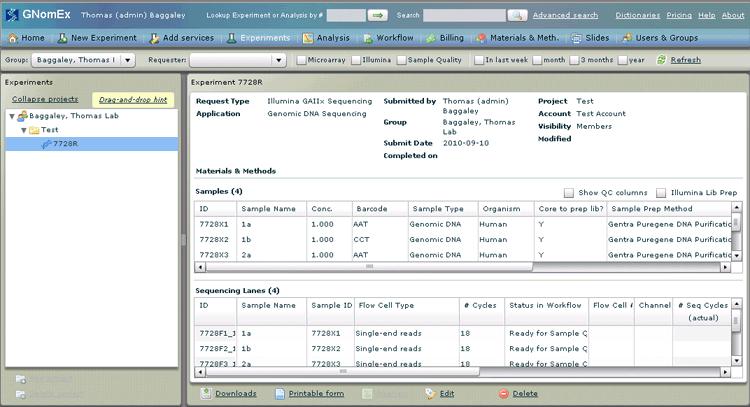750x407 pixels.
Task: Collapse the Test project tree node
Action: tap(23, 130)
